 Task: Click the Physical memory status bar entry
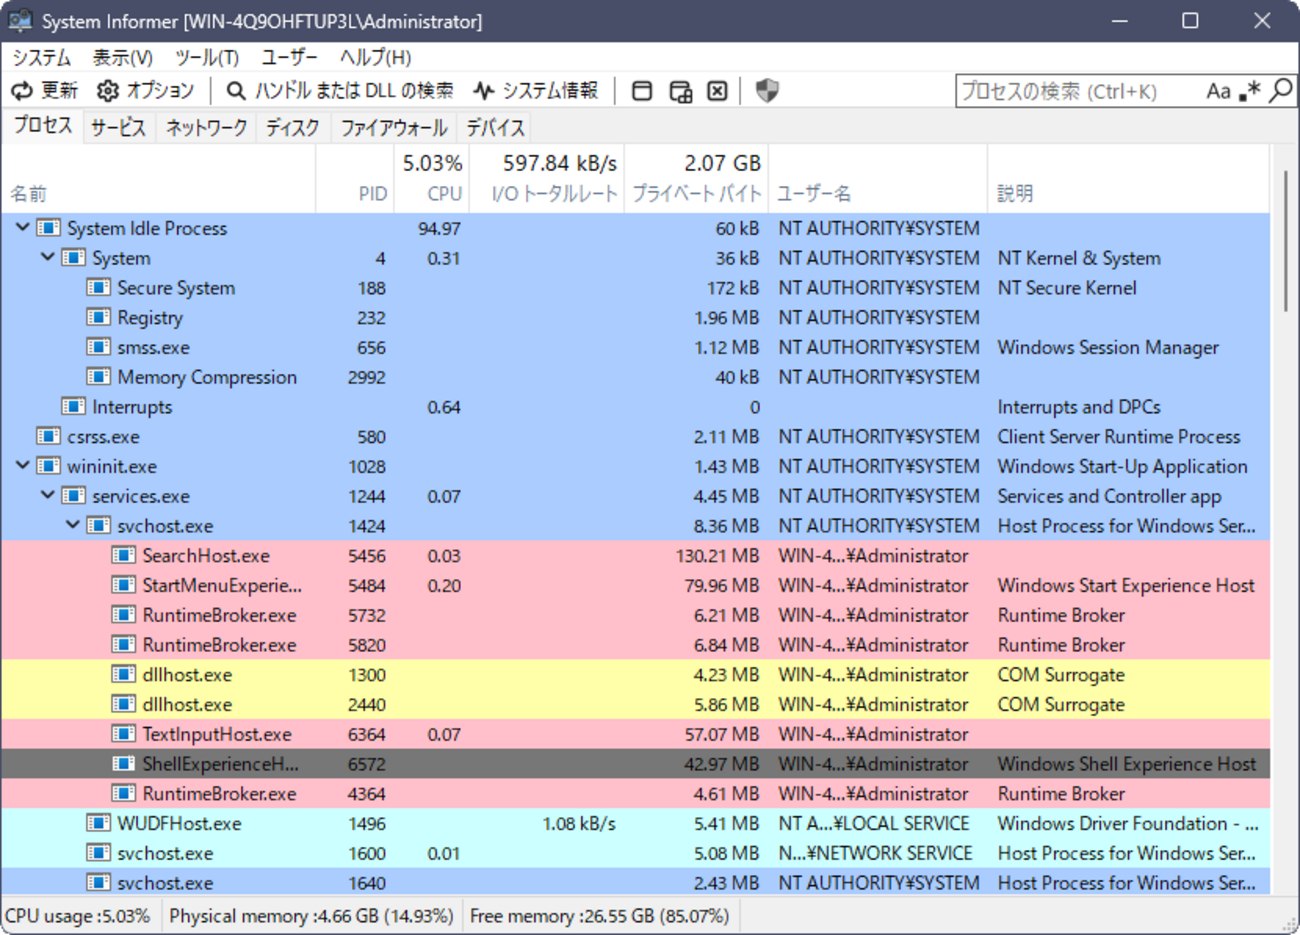coord(311,916)
